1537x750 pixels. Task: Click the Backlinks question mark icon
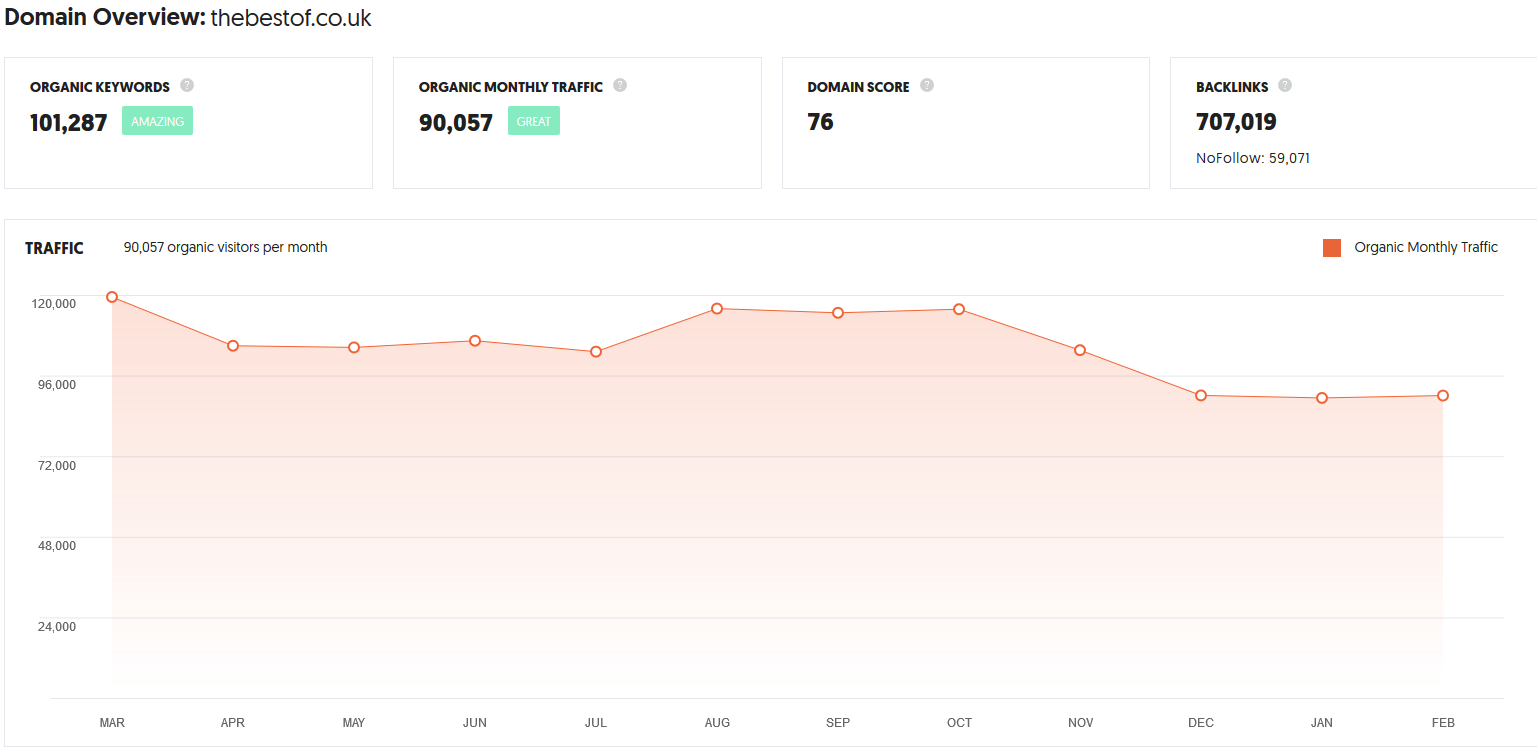(x=1285, y=86)
